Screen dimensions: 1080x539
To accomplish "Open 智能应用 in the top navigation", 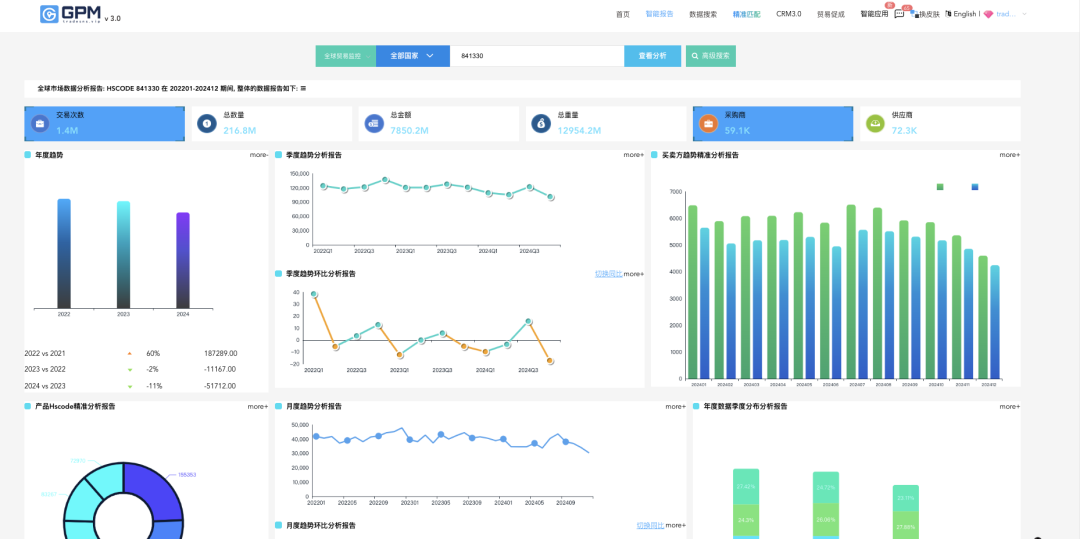I will point(874,14).
